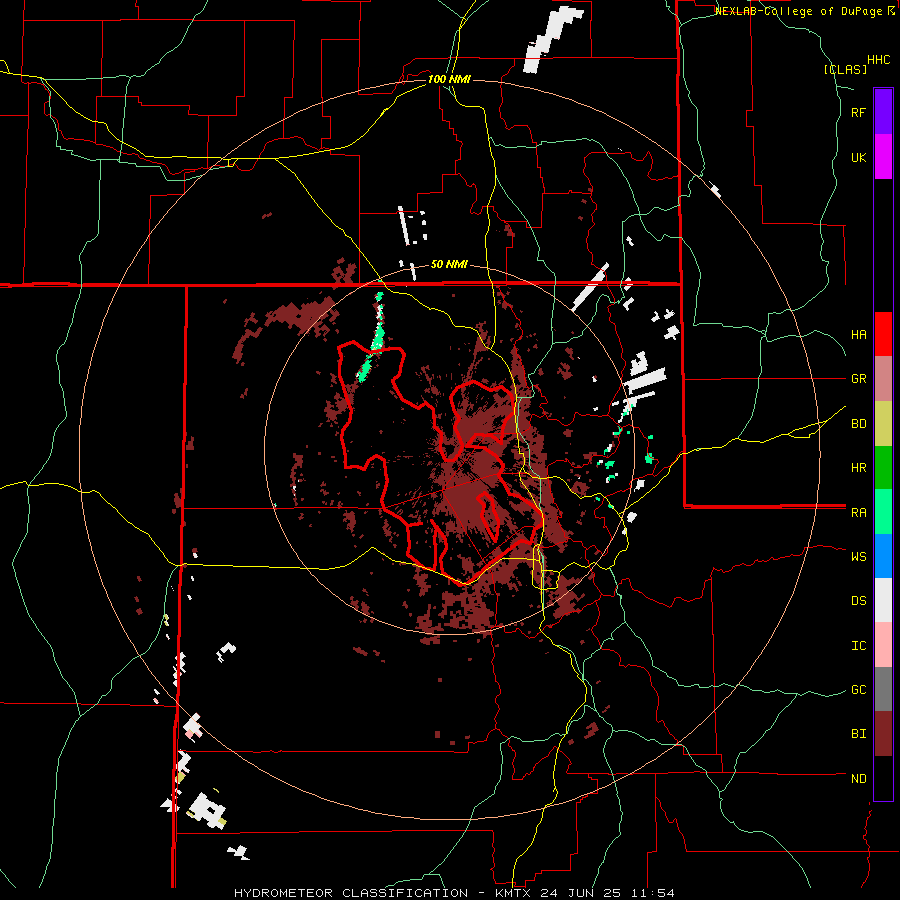The image size is (900, 900).
Task: Click the "GC" legend label
Action: pyautogui.click(x=858, y=690)
